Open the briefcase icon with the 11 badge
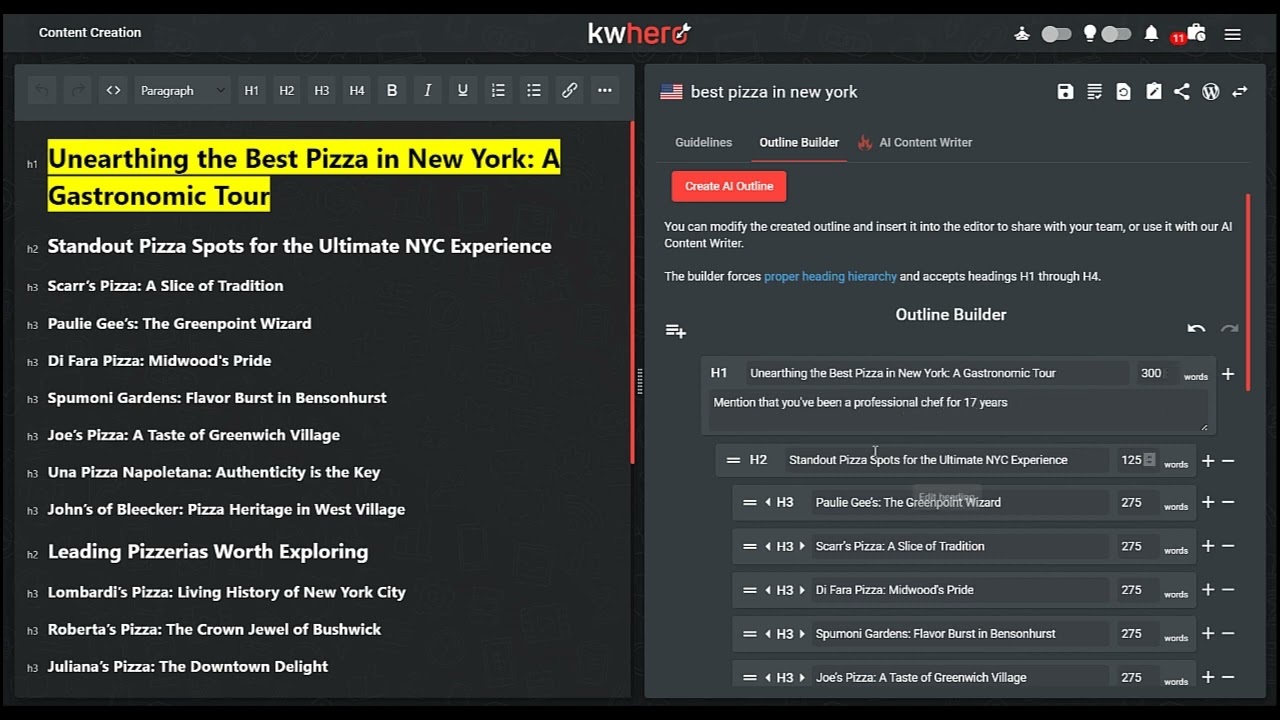Viewport: 1280px width, 720px height. click(1195, 32)
